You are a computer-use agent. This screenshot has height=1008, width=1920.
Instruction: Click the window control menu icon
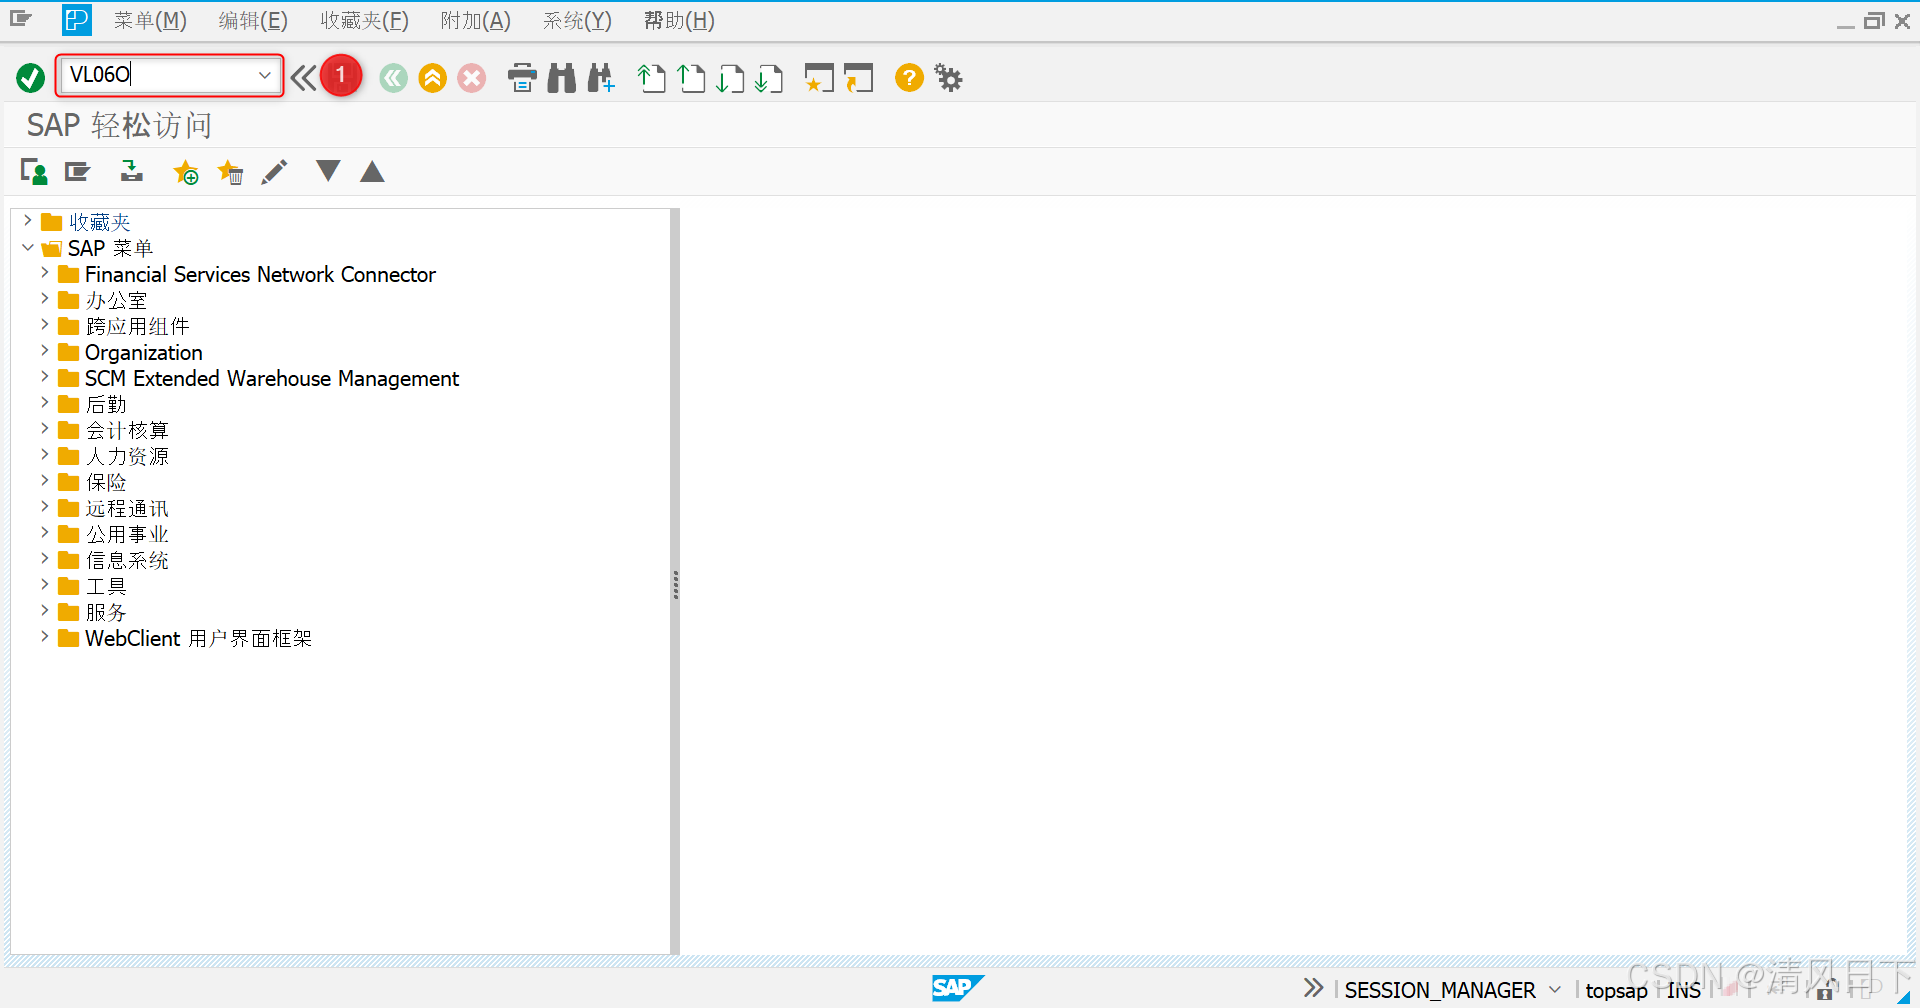click(20, 19)
